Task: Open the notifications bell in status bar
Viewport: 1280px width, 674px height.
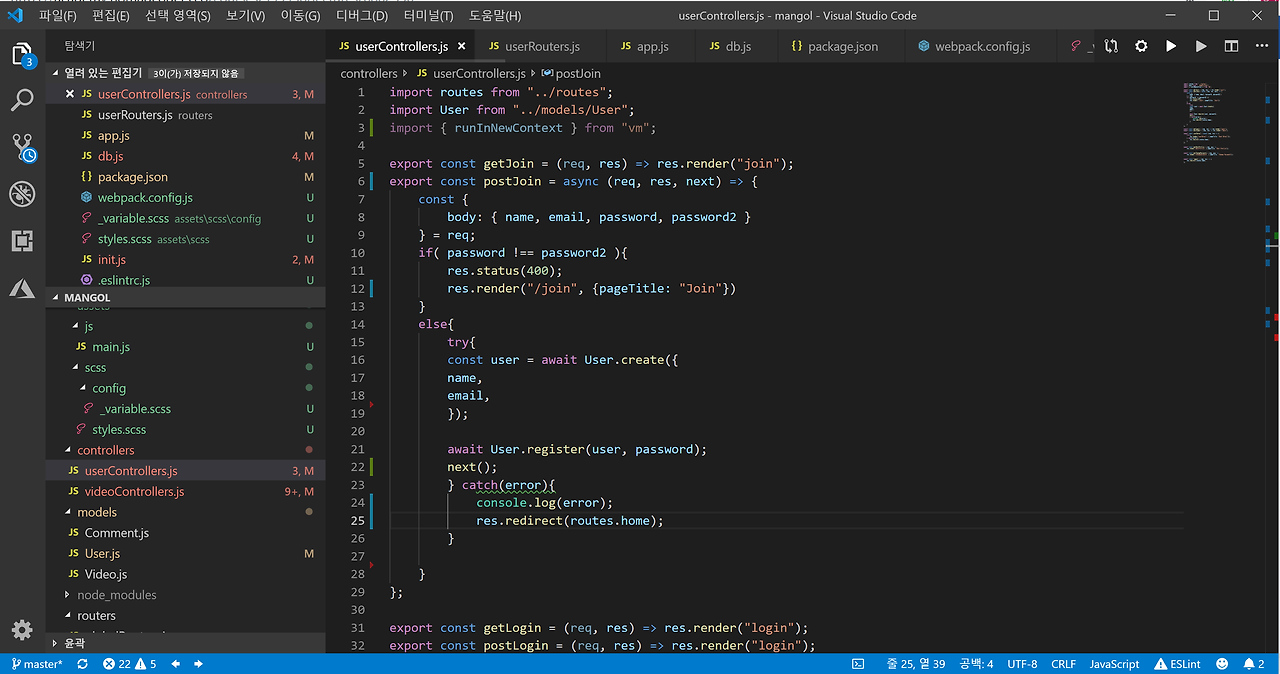Action: pos(1249,664)
